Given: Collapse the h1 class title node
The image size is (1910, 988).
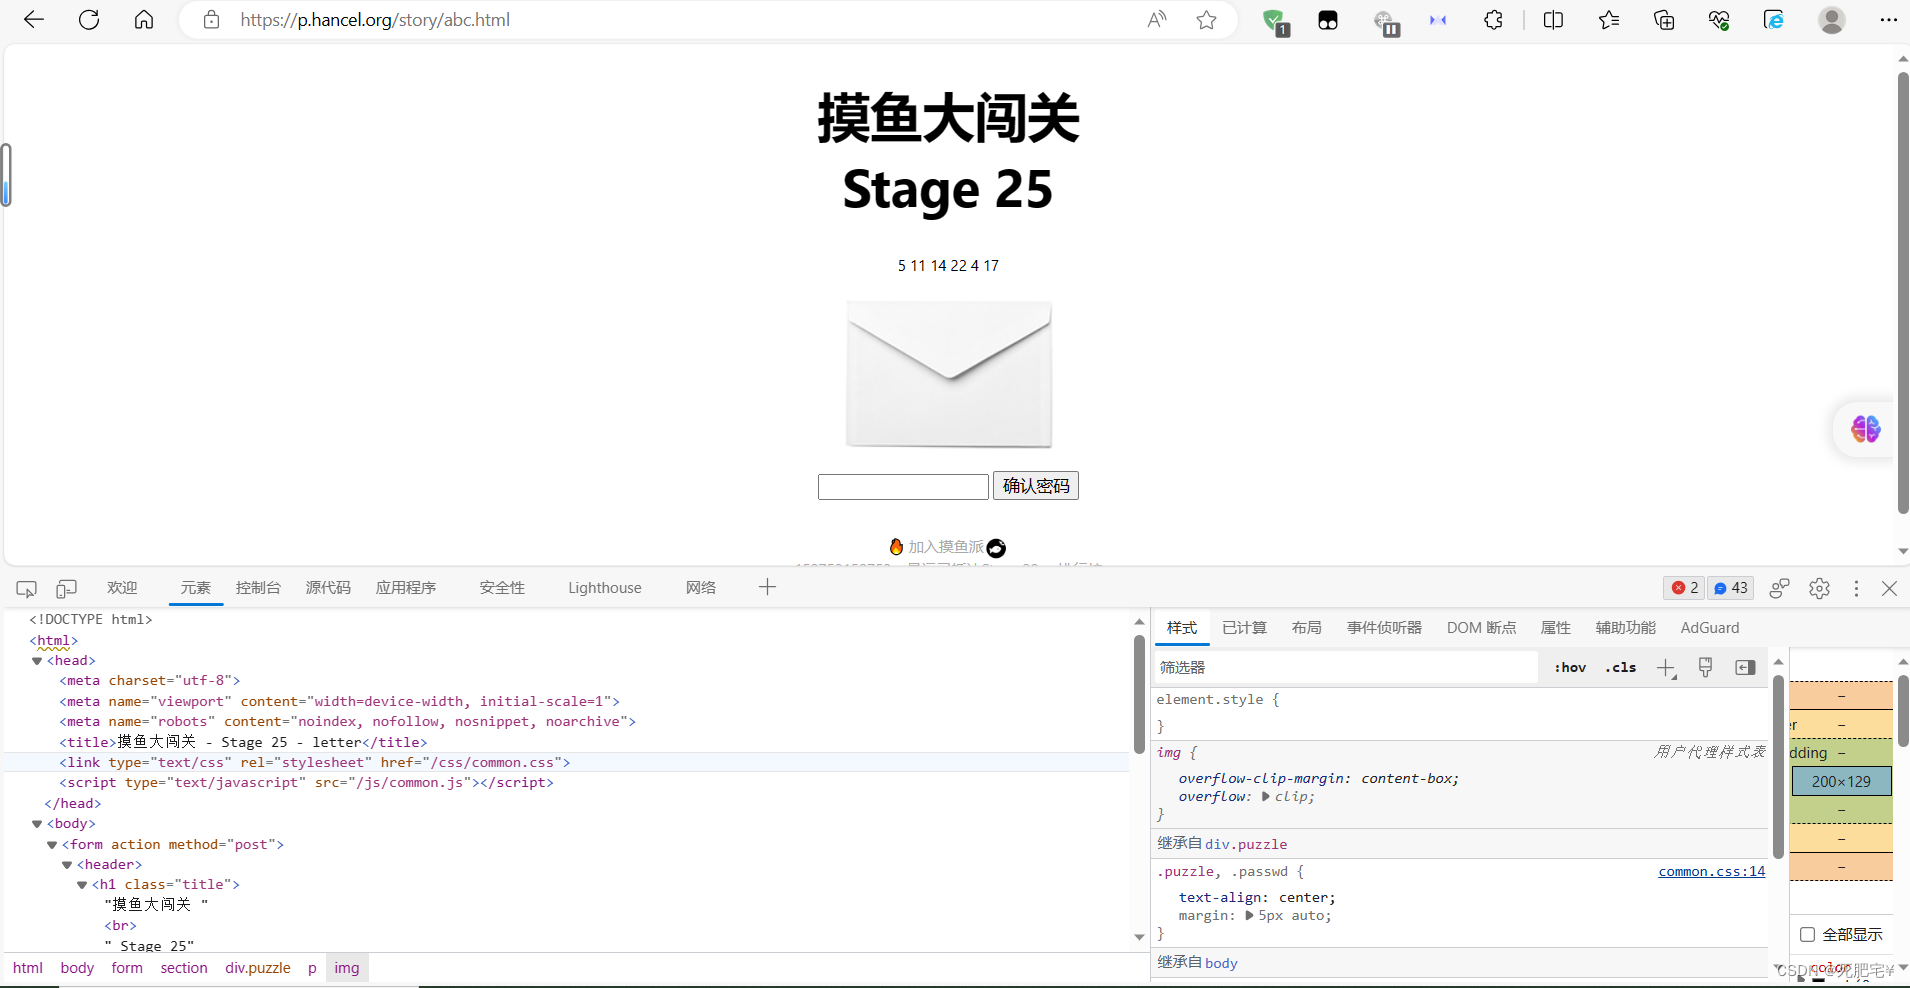Looking at the screenshot, I should [82, 885].
